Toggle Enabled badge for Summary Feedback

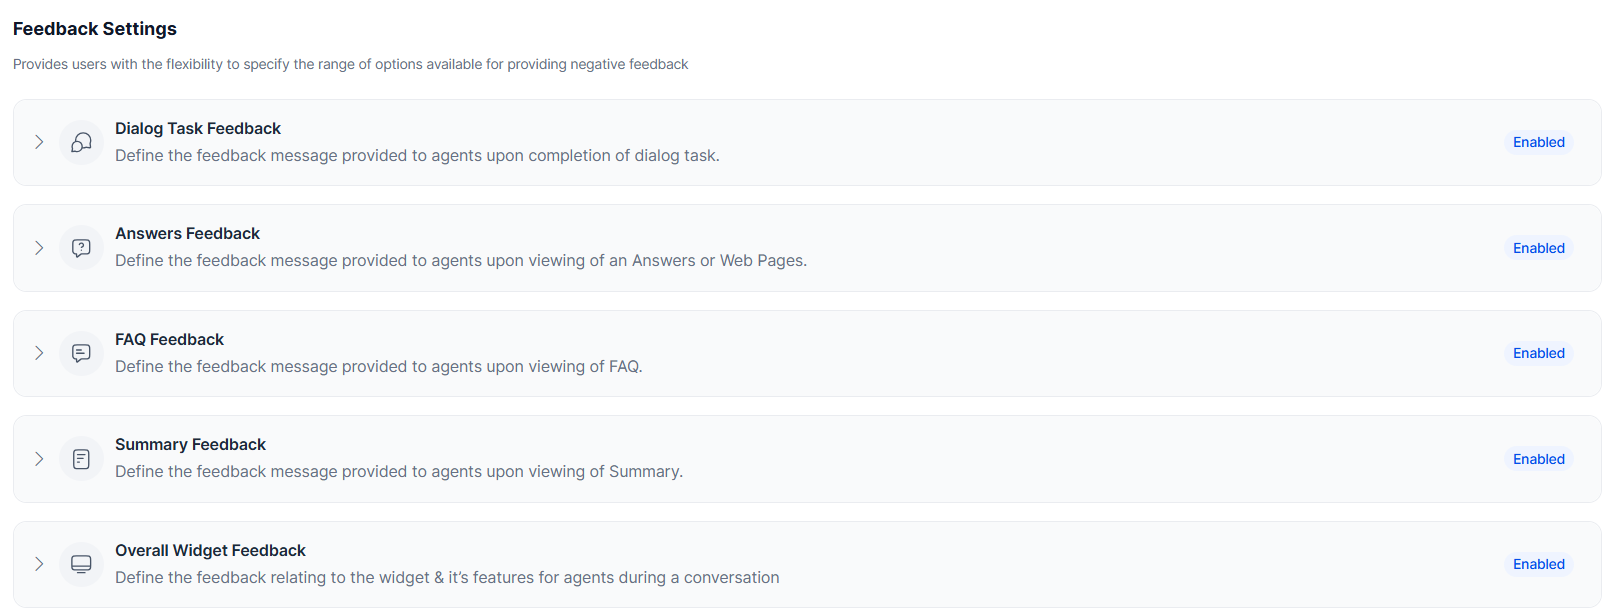(1539, 459)
